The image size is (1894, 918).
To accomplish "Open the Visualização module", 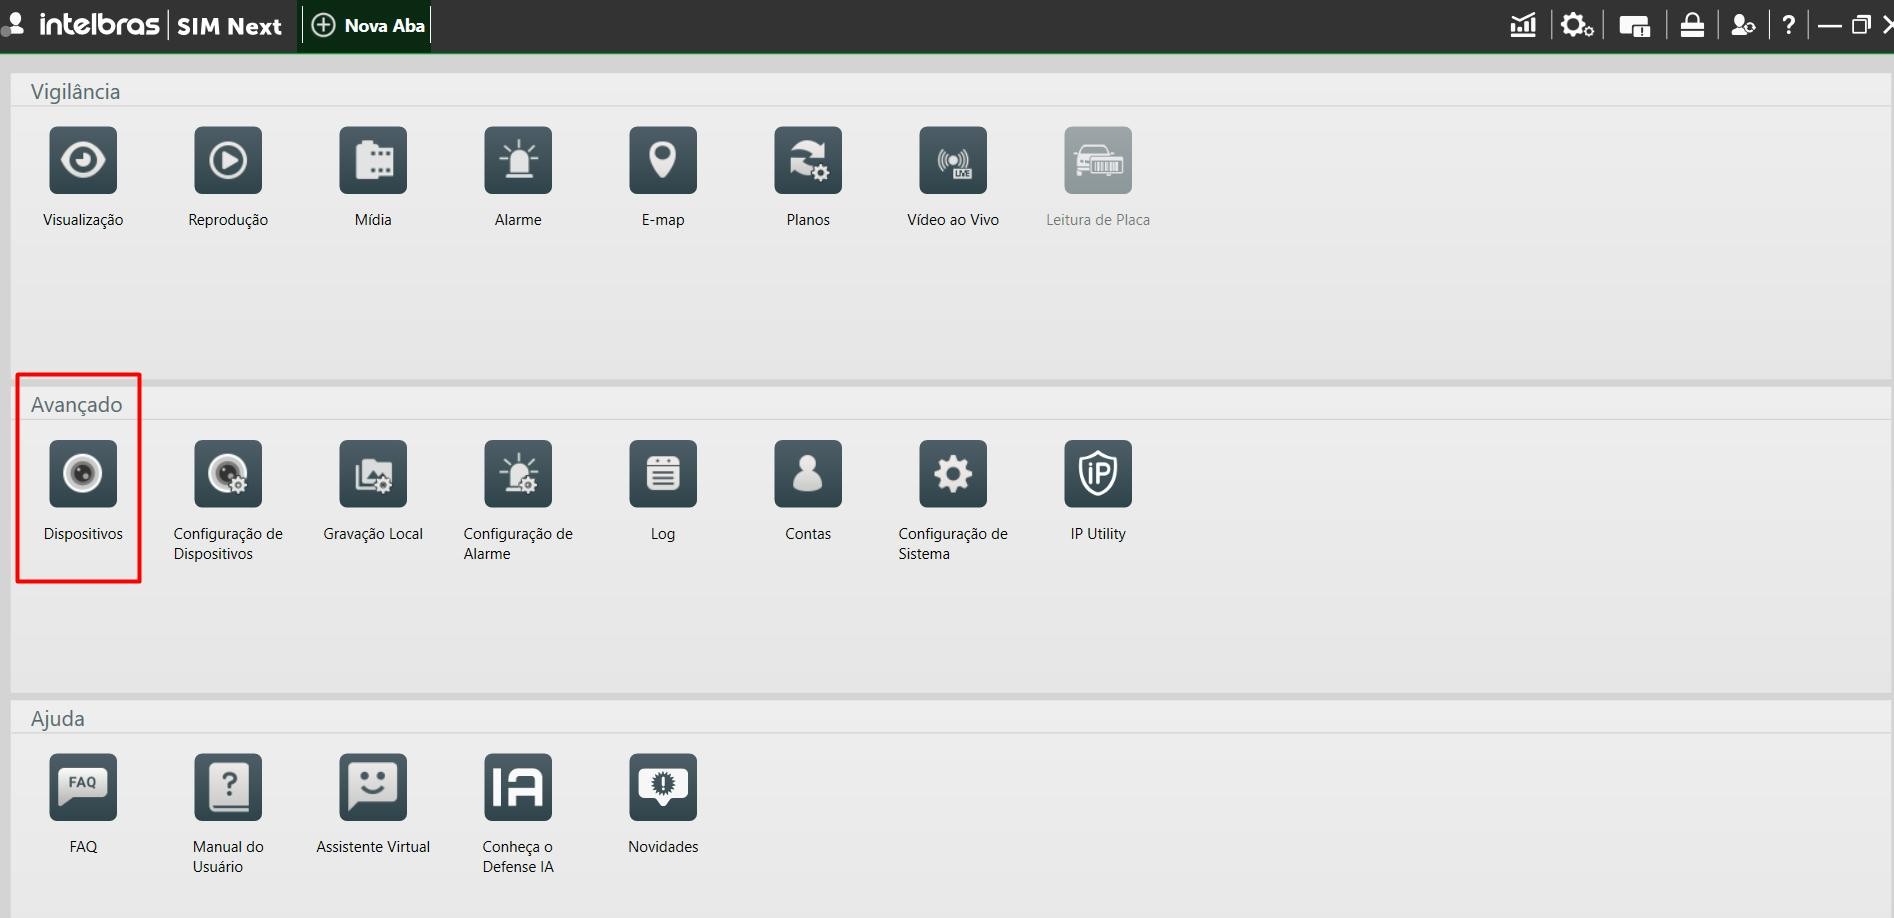I will (83, 160).
